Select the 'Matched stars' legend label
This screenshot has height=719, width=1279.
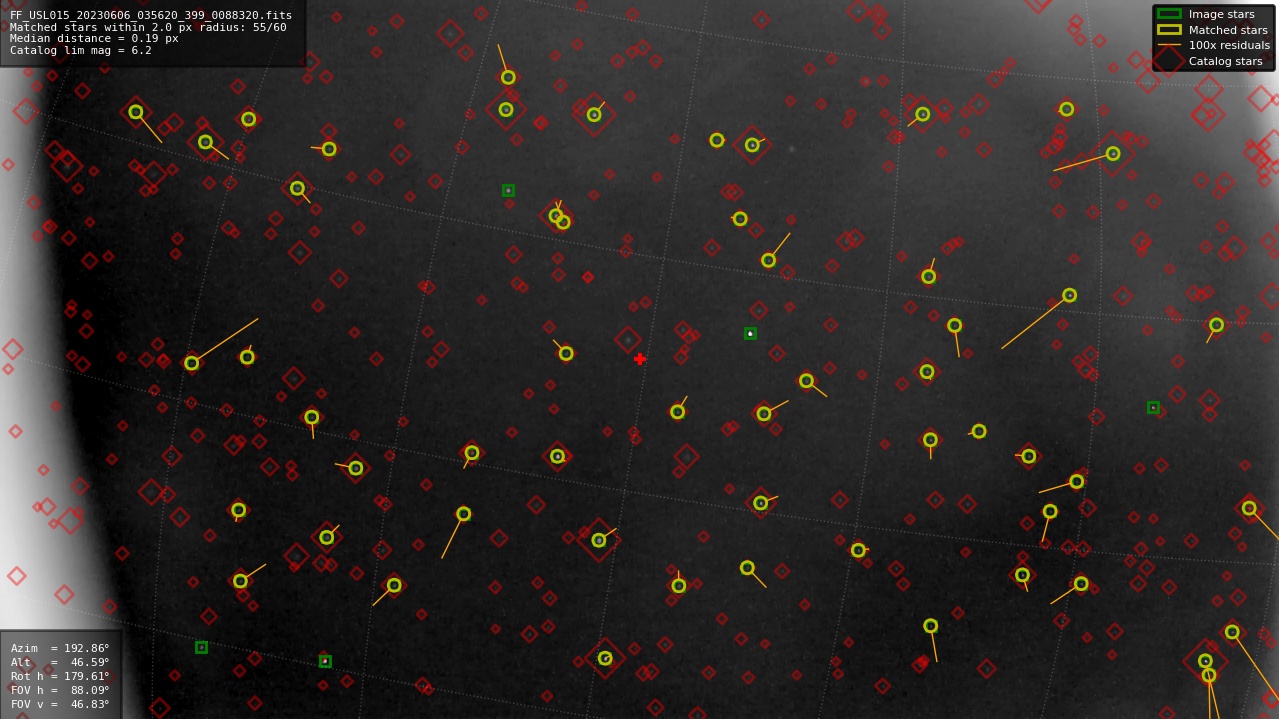[x=1228, y=30]
